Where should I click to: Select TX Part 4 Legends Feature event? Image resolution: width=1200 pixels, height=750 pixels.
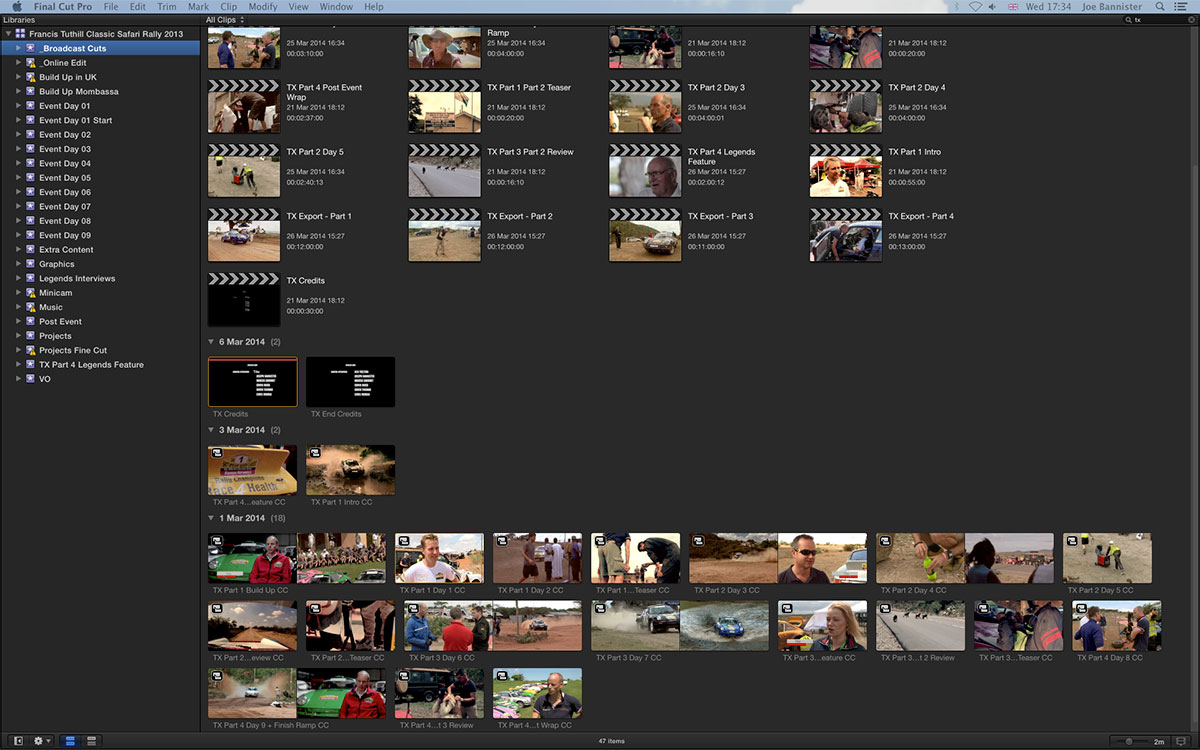[x=100, y=365]
